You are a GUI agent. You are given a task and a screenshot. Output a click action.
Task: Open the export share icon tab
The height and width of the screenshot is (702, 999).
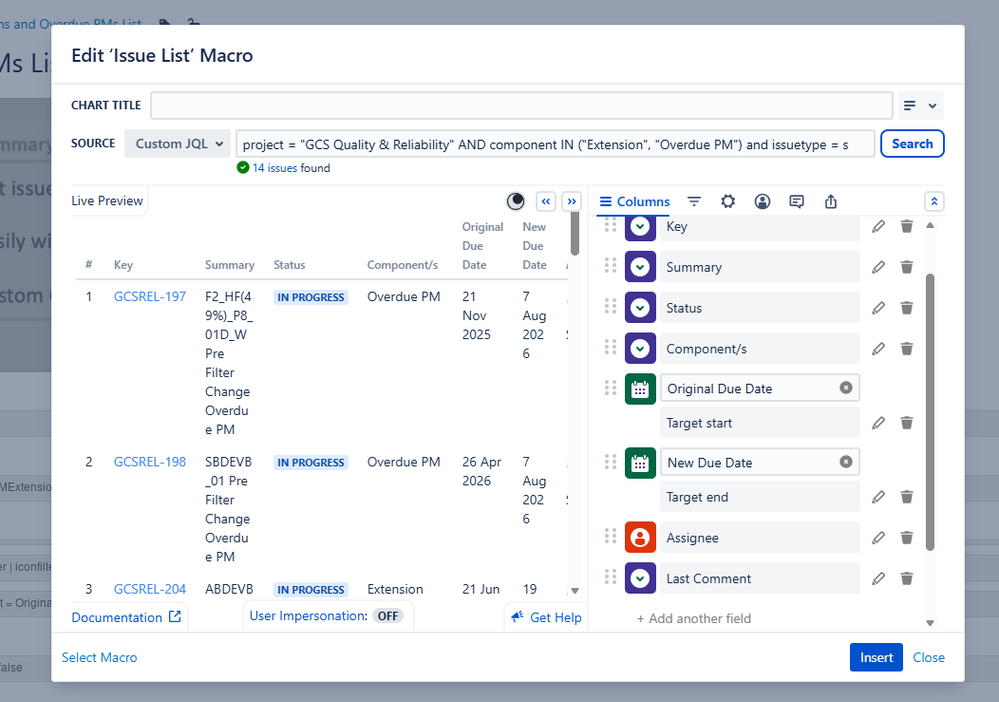(831, 201)
